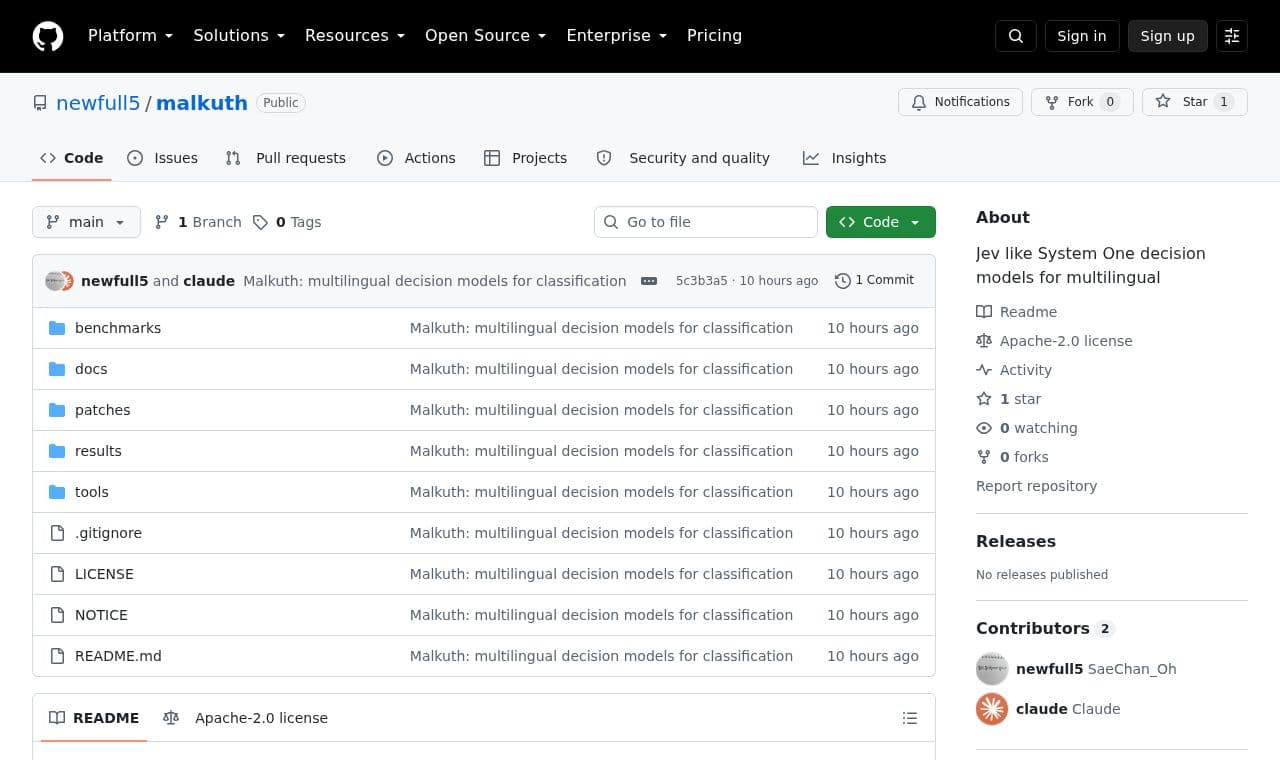Open the patches folder
The height and width of the screenshot is (760, 1280).
(x=102, y=410)
